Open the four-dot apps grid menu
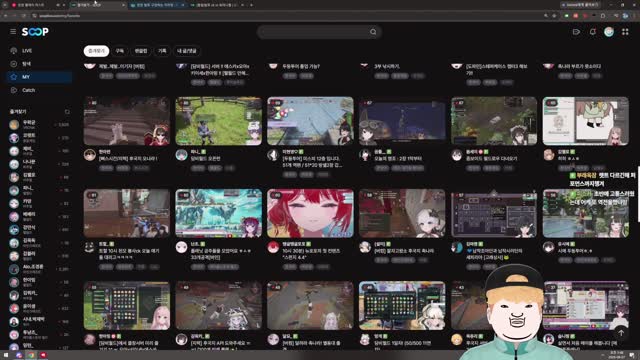Viewport: 640px width, 360px height. 625,32
